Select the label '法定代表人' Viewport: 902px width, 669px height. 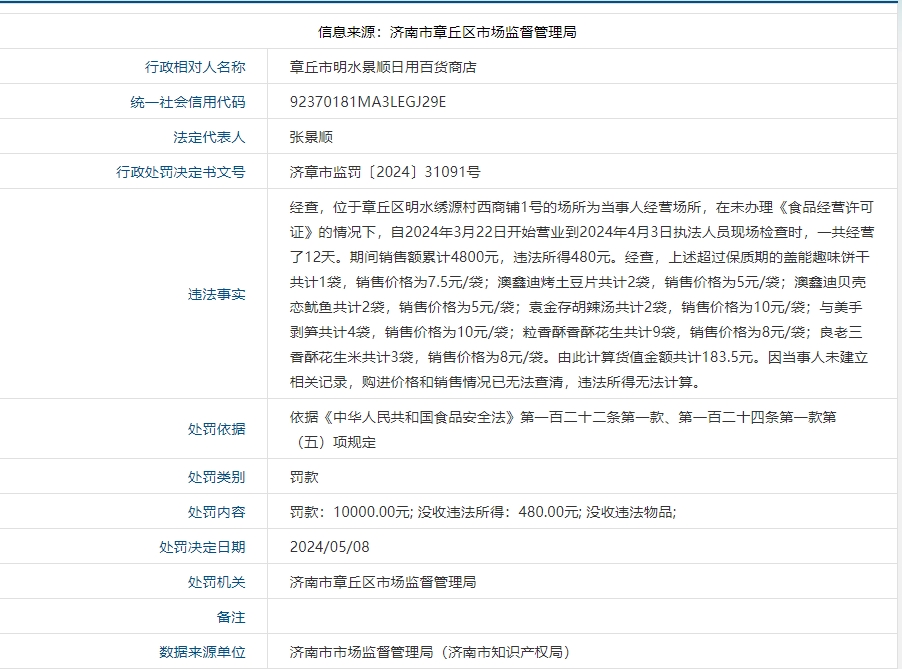[x=209, y=137]
